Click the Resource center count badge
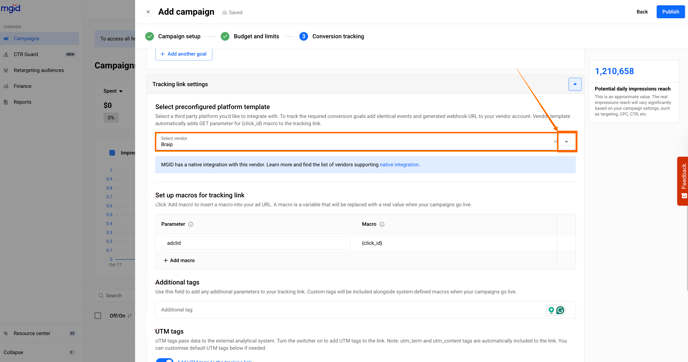 click(x=72, y=333)
